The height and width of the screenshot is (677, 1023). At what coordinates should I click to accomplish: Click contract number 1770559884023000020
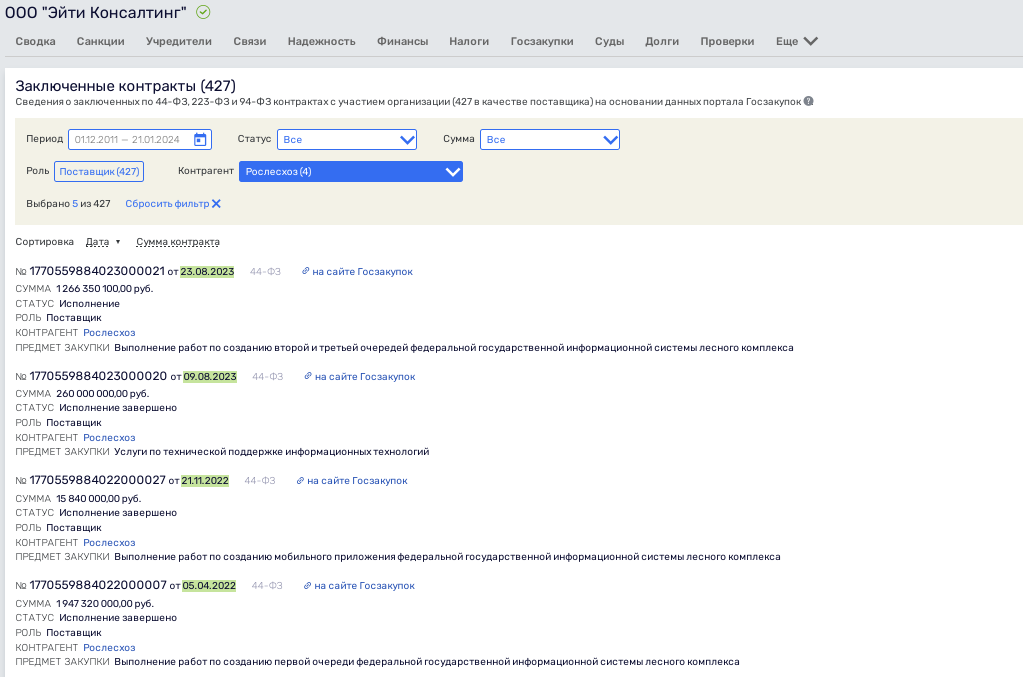(x=99, y=376)
